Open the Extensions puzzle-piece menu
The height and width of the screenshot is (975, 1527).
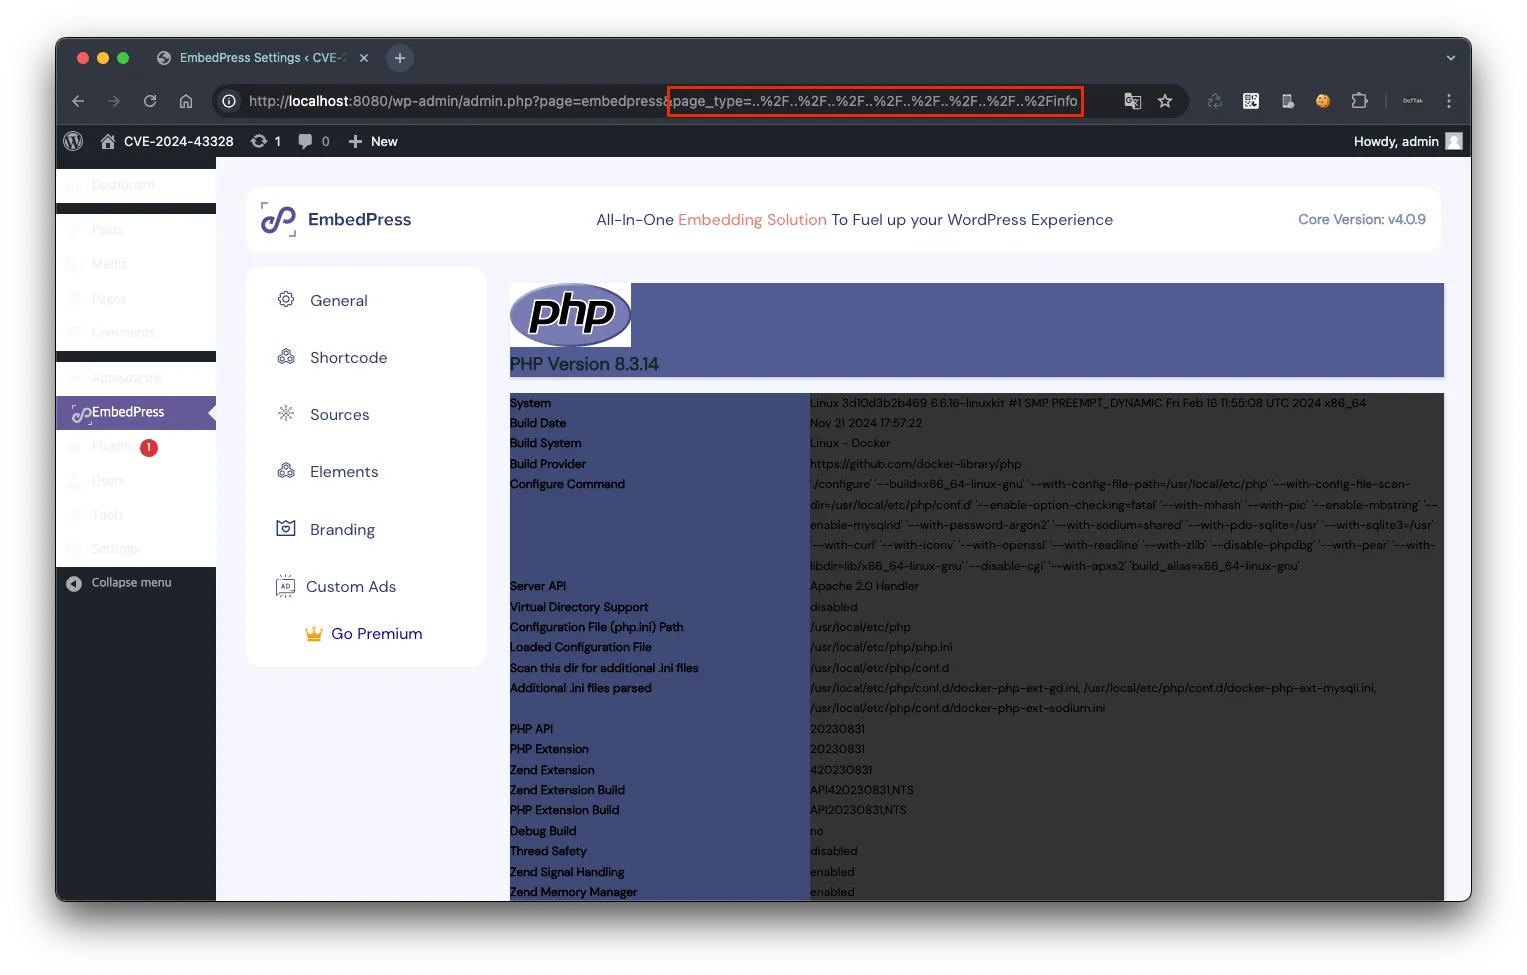pyautogui.click(x=1359, y=101)
